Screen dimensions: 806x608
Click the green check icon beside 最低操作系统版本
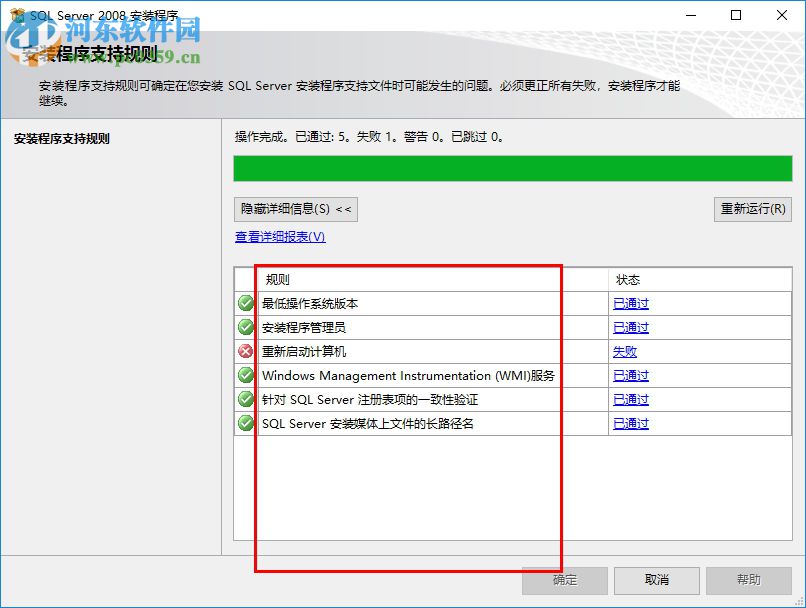coord(245,303)
